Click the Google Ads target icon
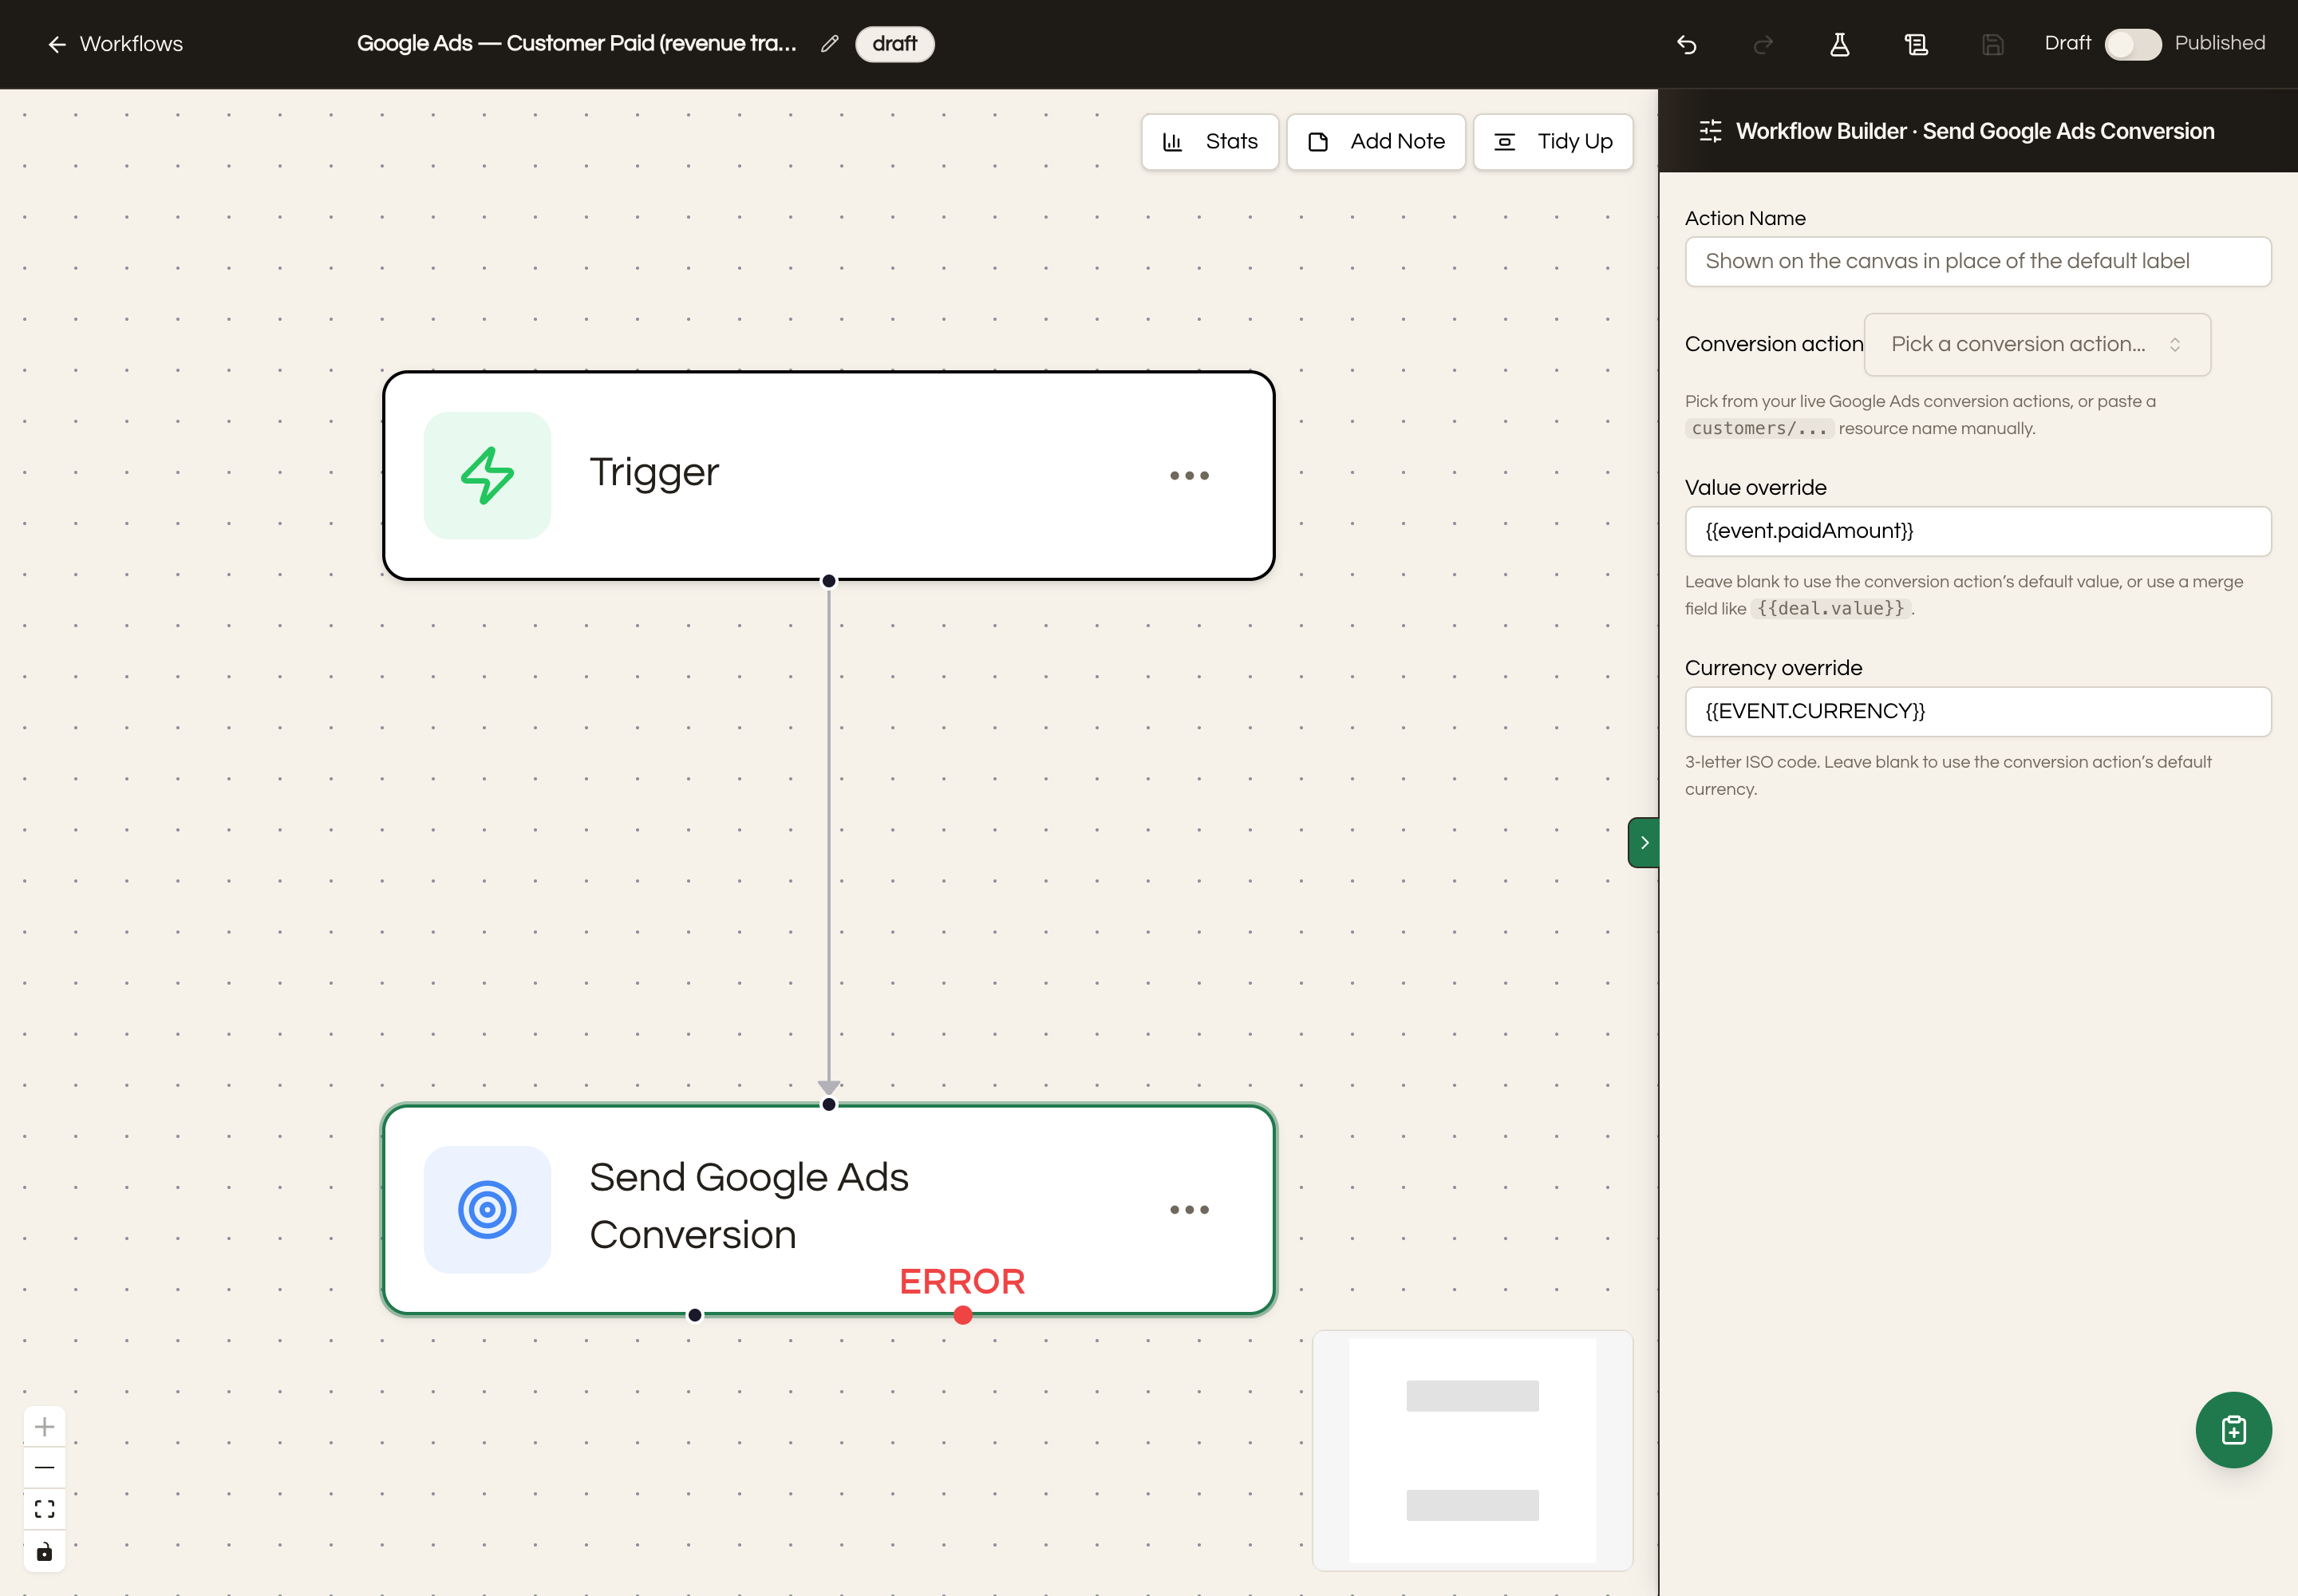 (487, 1209)
